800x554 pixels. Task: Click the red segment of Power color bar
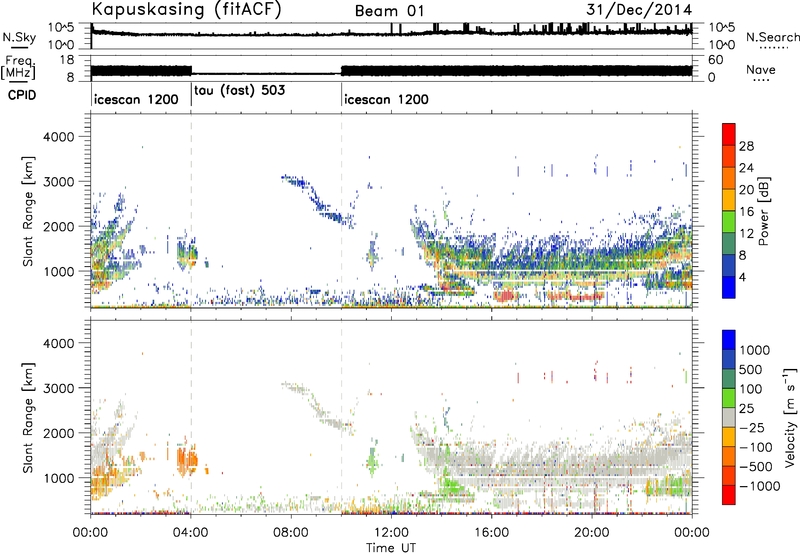[729, 134]
